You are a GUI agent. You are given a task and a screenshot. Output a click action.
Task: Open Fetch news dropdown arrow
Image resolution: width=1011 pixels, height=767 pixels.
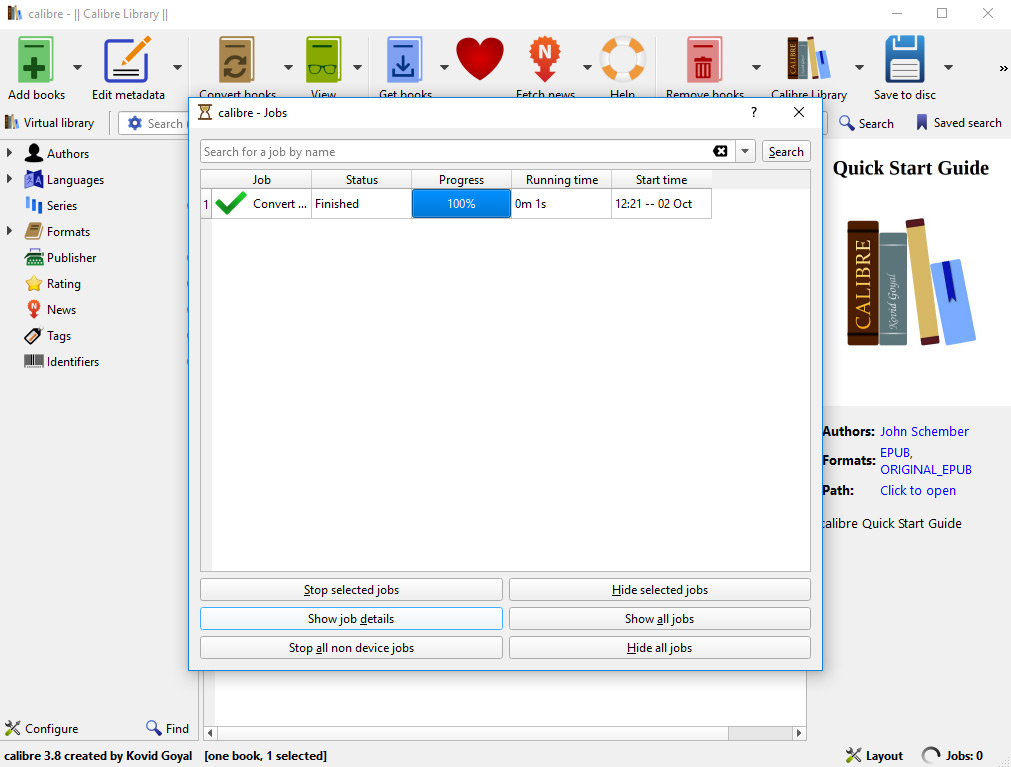pyautogui.click(x=587, y=67)
